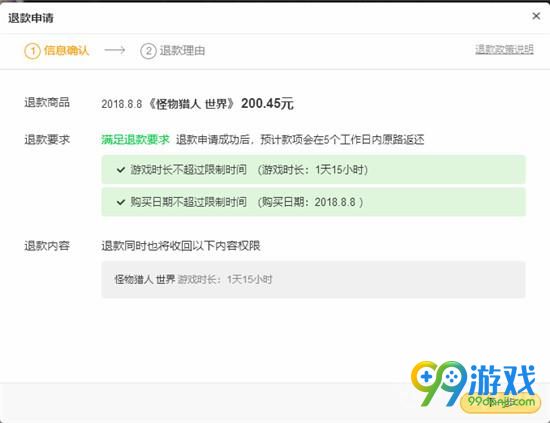Open the 退款政策说明 link
The width and height of the screenshot is (550, 423).
click(504, 49)
